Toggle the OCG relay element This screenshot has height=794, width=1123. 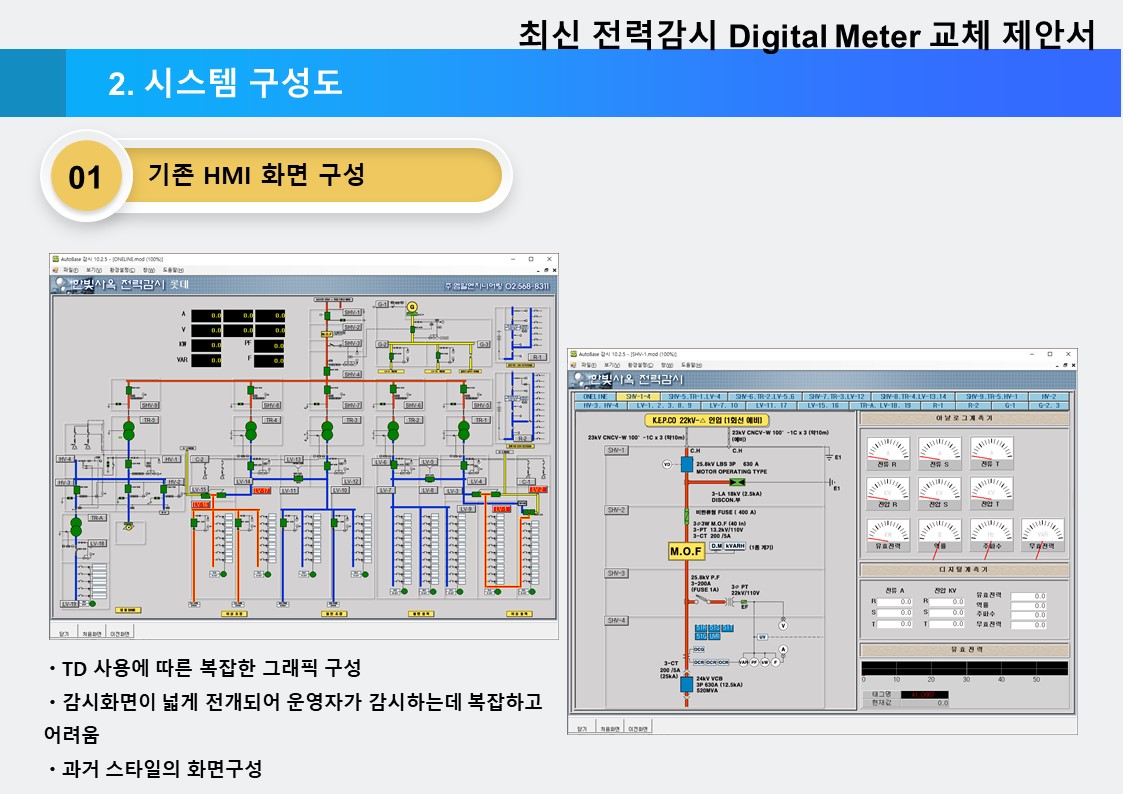699,647
